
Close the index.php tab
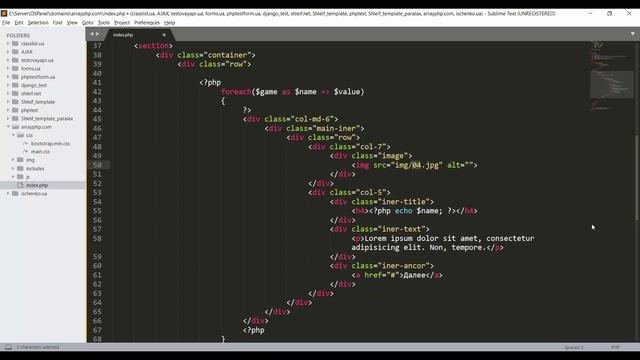pyautogui.click(x=164, y=35)
